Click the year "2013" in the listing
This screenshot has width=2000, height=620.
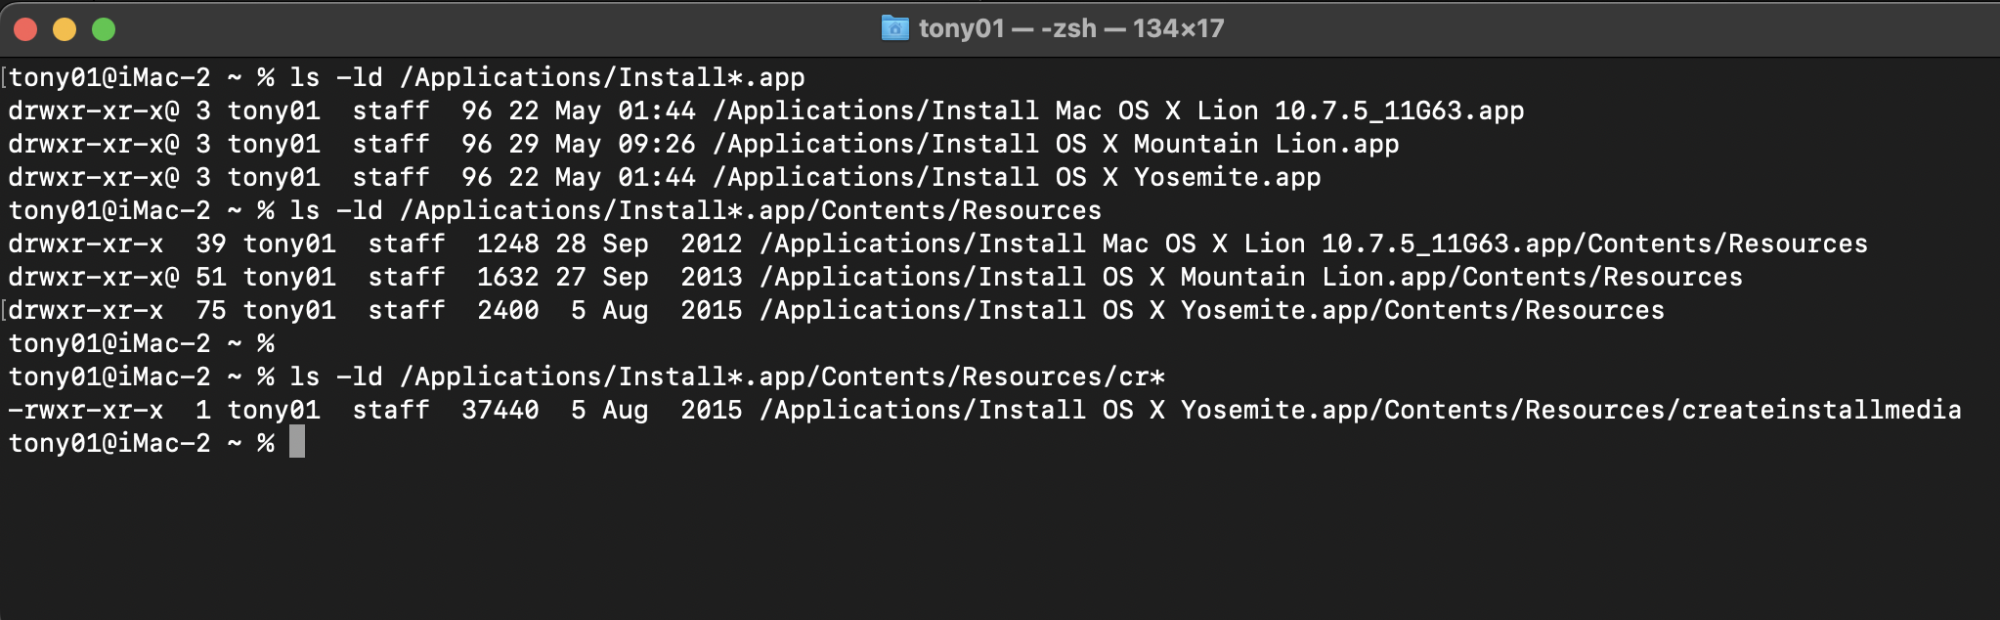(x=711, y=277)
